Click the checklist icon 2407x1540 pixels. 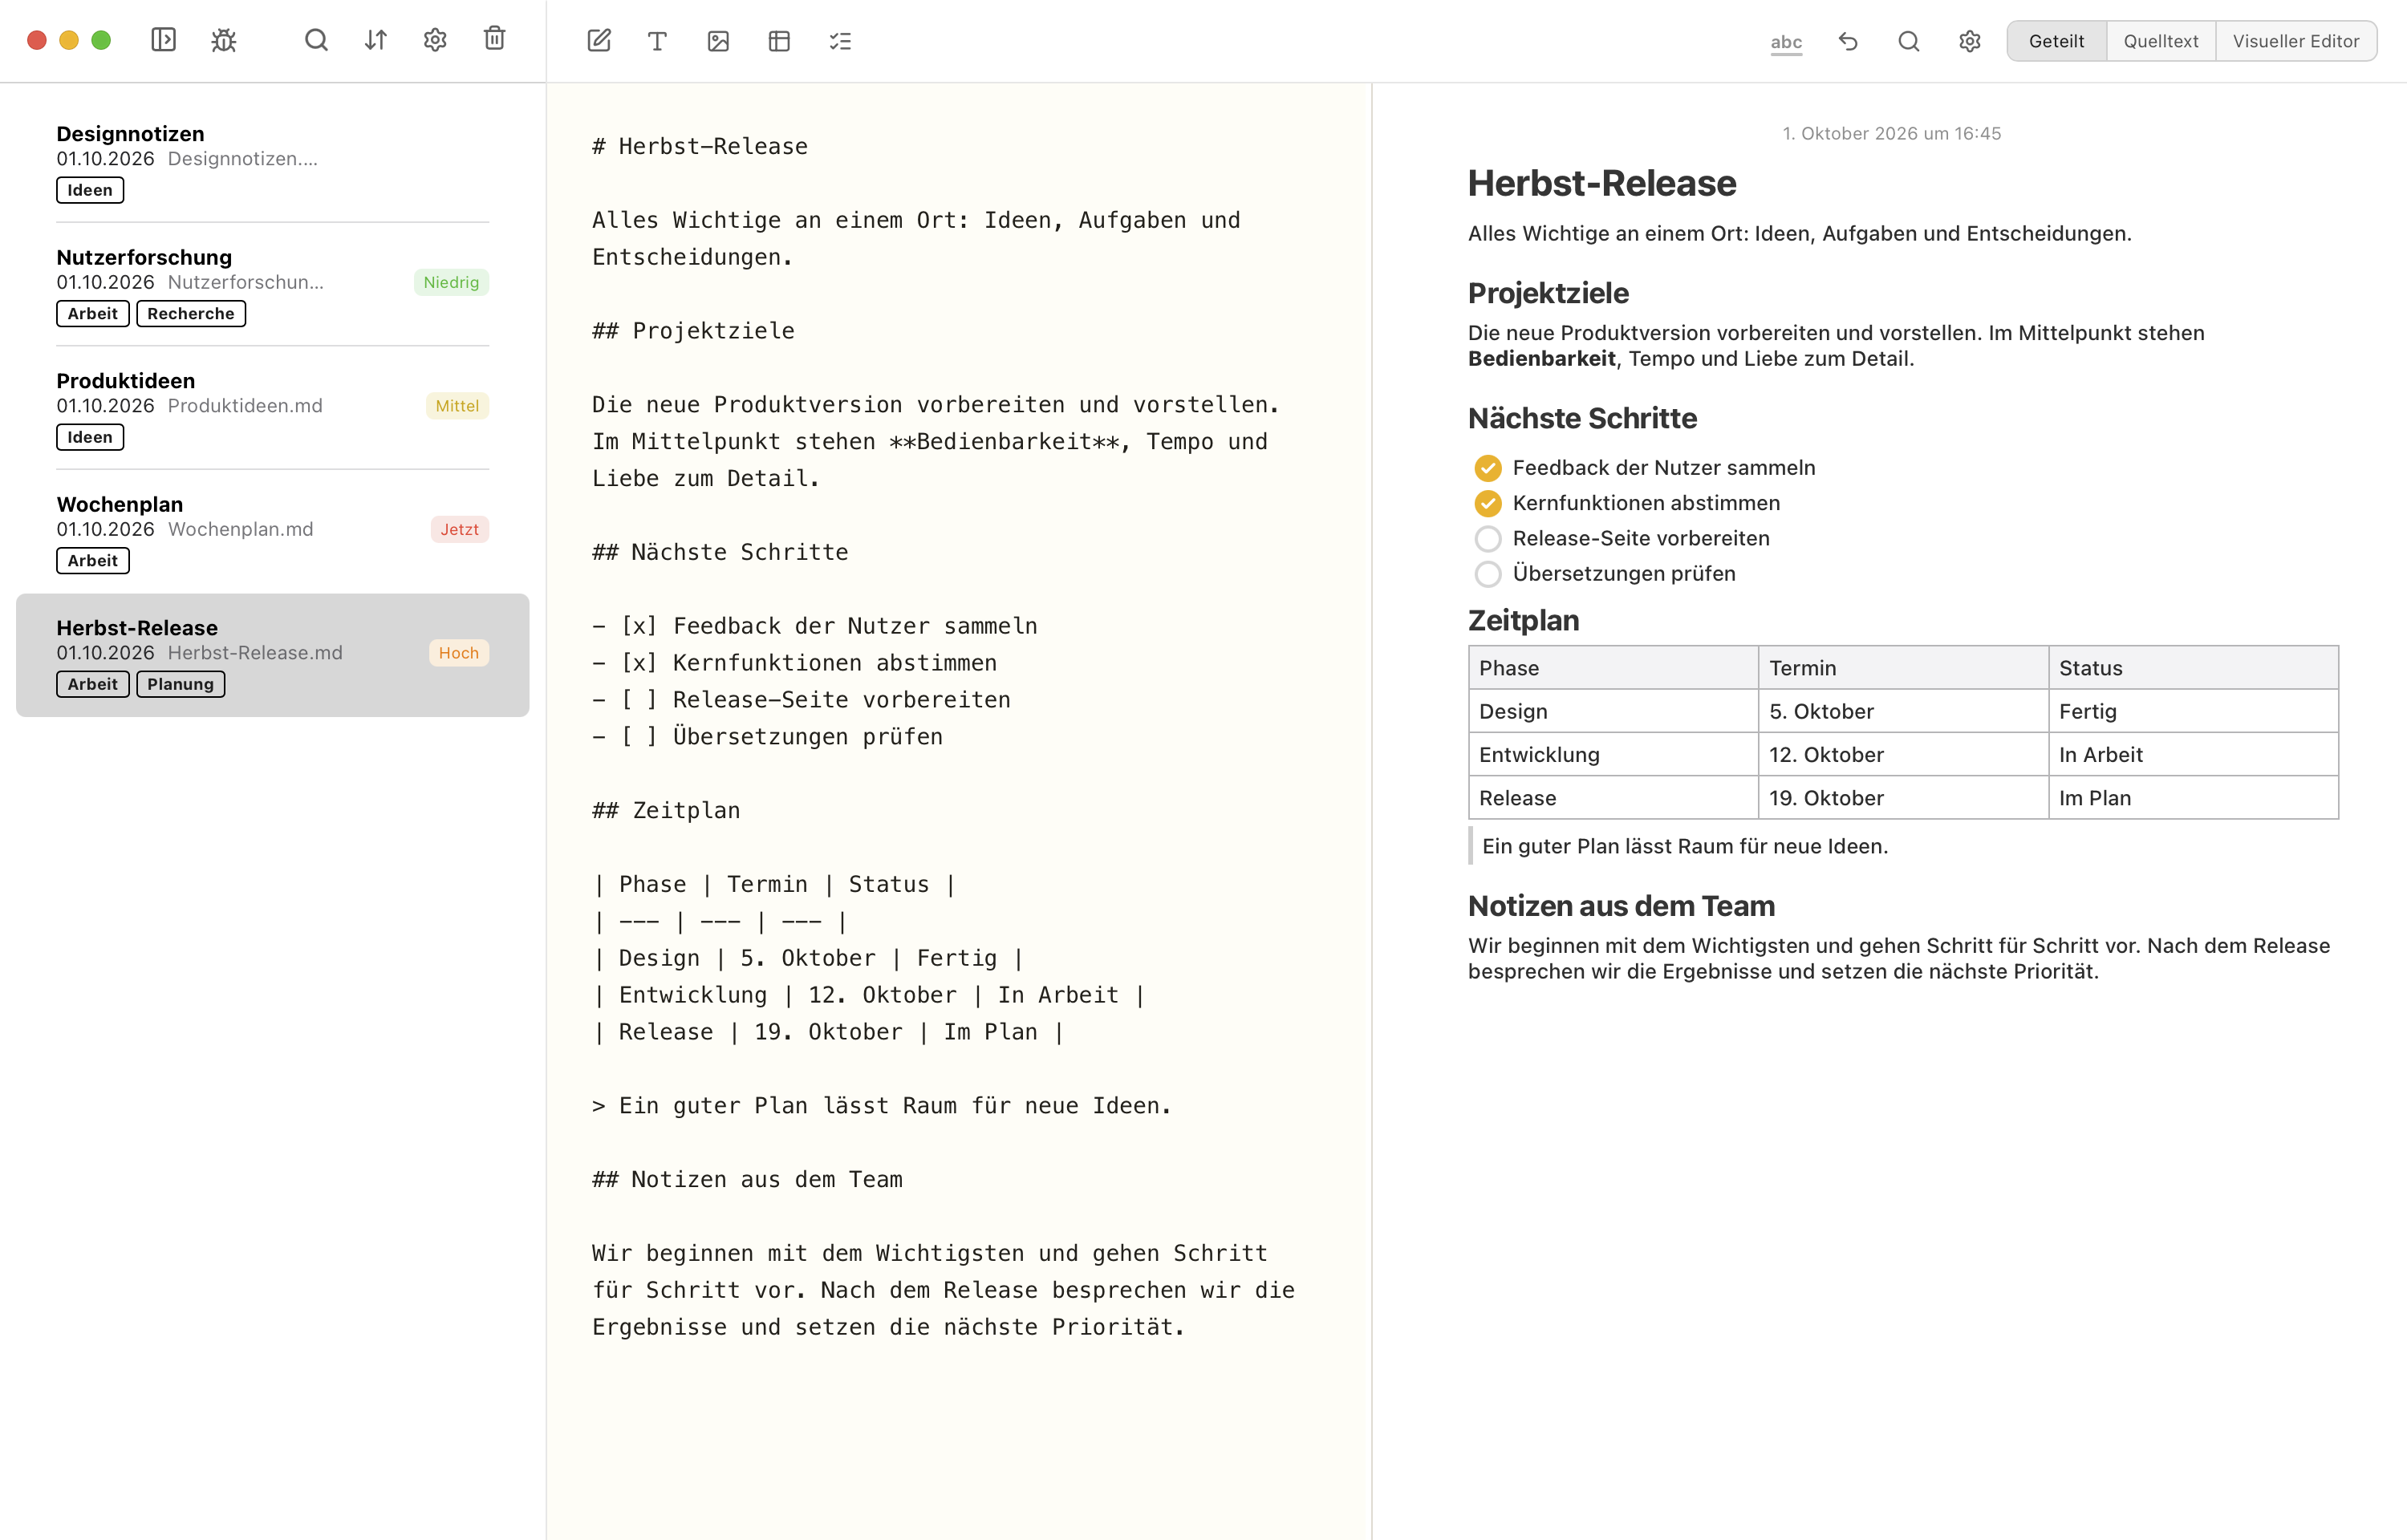click(840, 41)
